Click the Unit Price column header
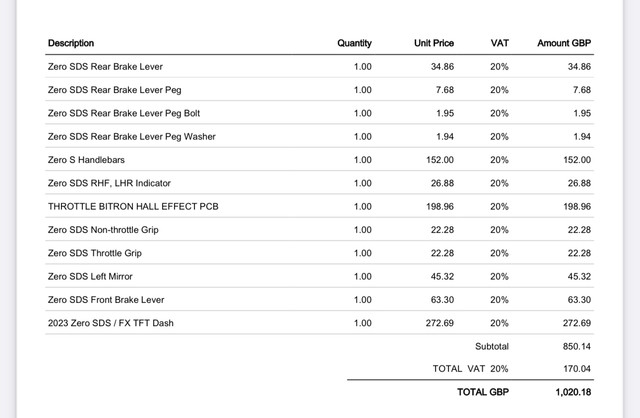 [434, 43]
